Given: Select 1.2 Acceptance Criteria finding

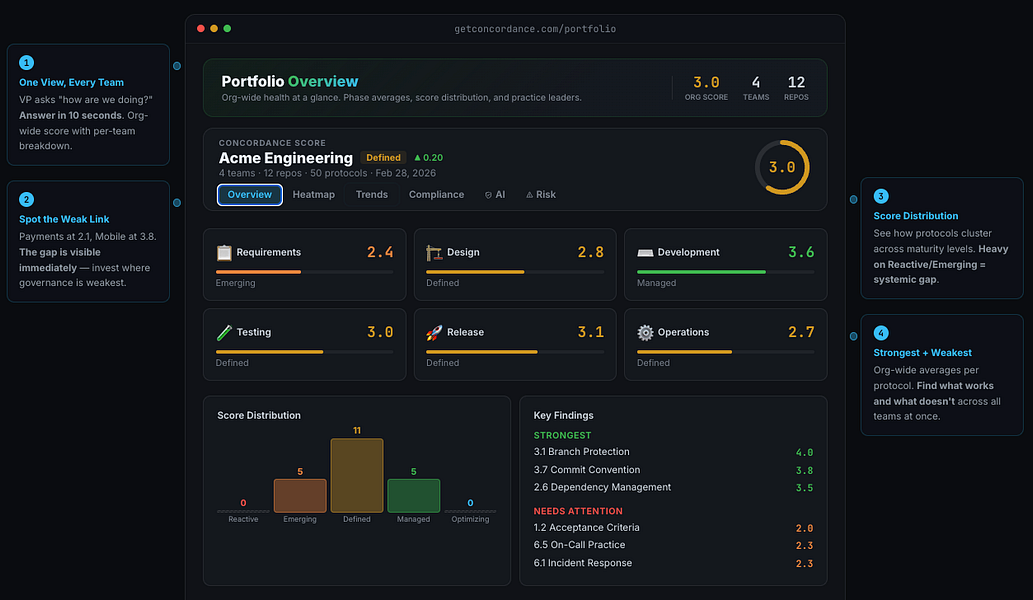Looking at the screenshot, I should click(673, 528).
